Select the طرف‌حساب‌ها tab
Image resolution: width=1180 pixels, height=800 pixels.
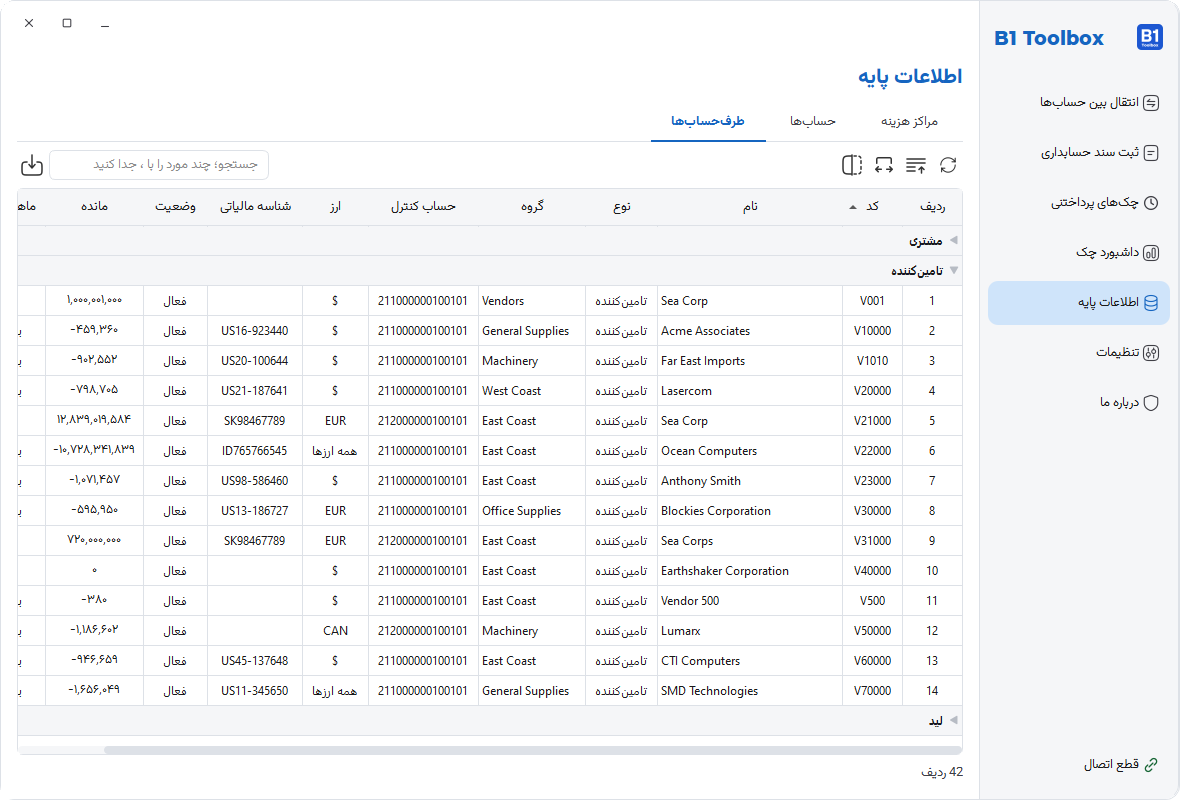pyautogui.click(x=707, y=121)
